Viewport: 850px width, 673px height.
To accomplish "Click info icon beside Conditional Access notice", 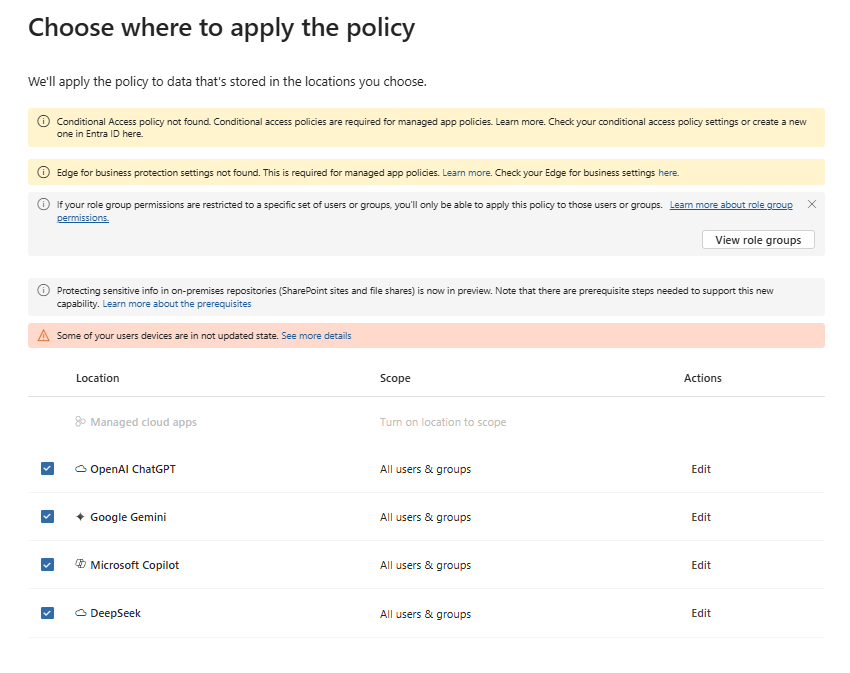I will point(43,121).
